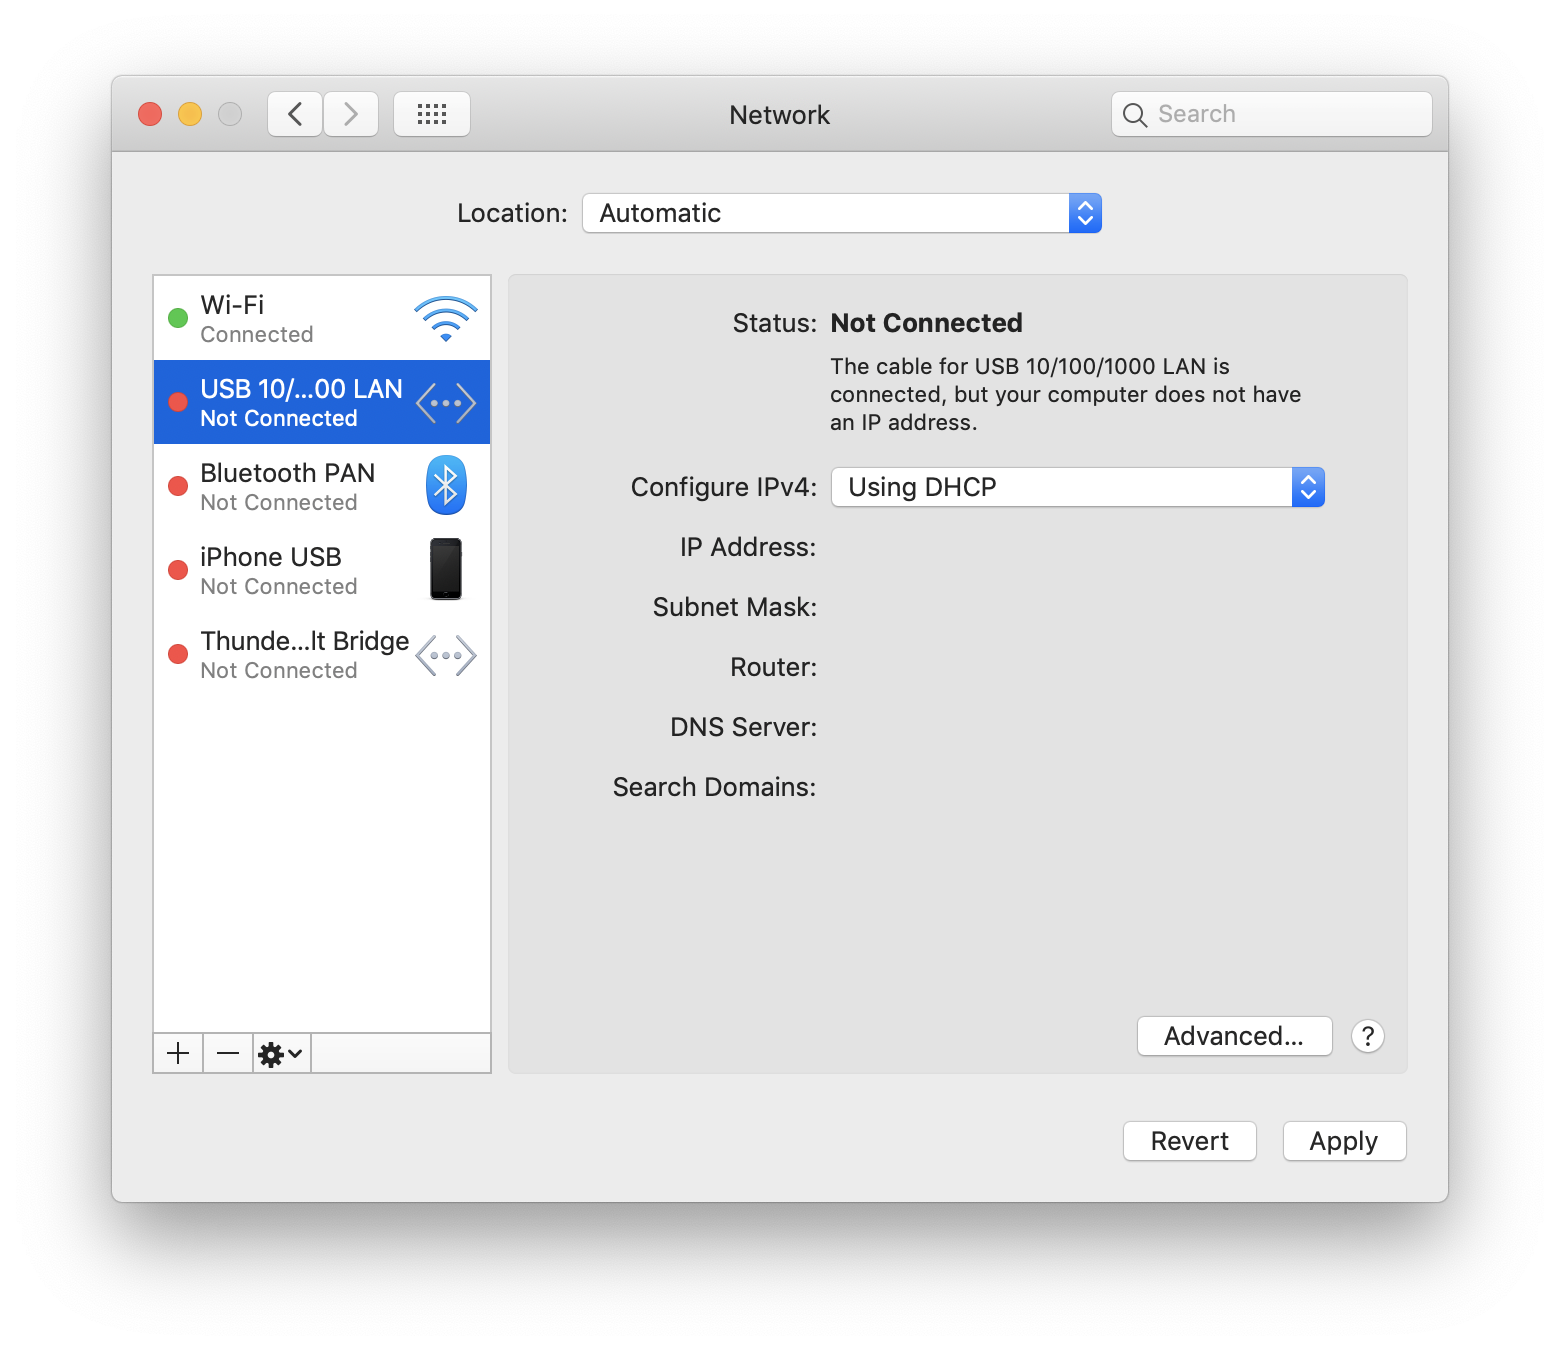This screenshot has width=1560, height=1350.
Task: Click the Wi-Fi signal icon
Action: [445, 319]
